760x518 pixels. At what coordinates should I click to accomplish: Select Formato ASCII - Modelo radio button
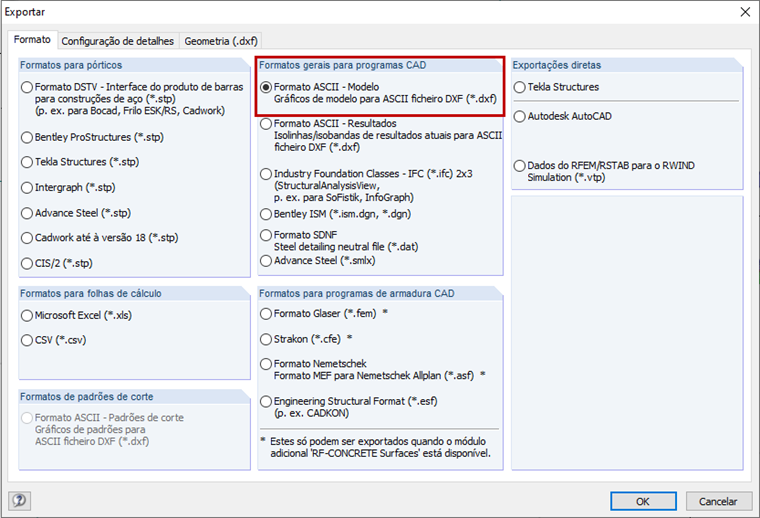pos(266,87)
